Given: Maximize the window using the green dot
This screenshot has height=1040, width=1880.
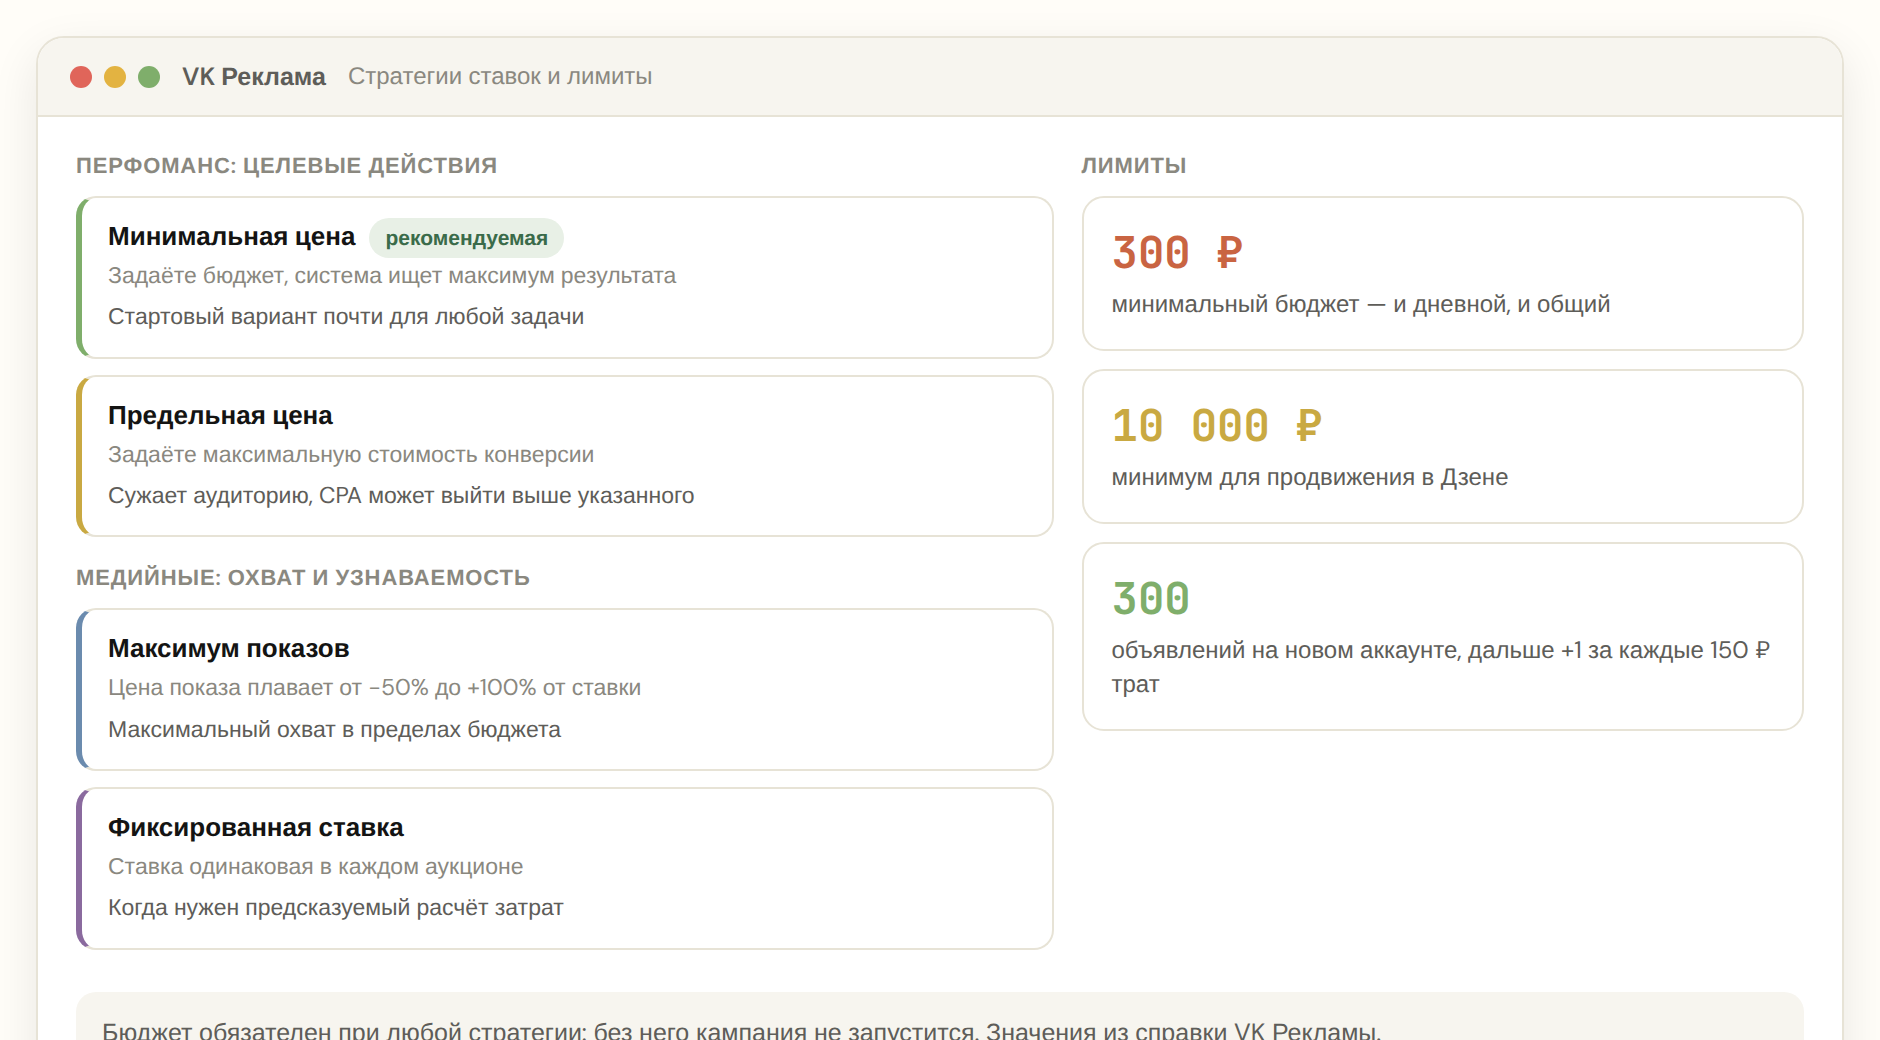Looking at the screenshot, I should [149, 77].
